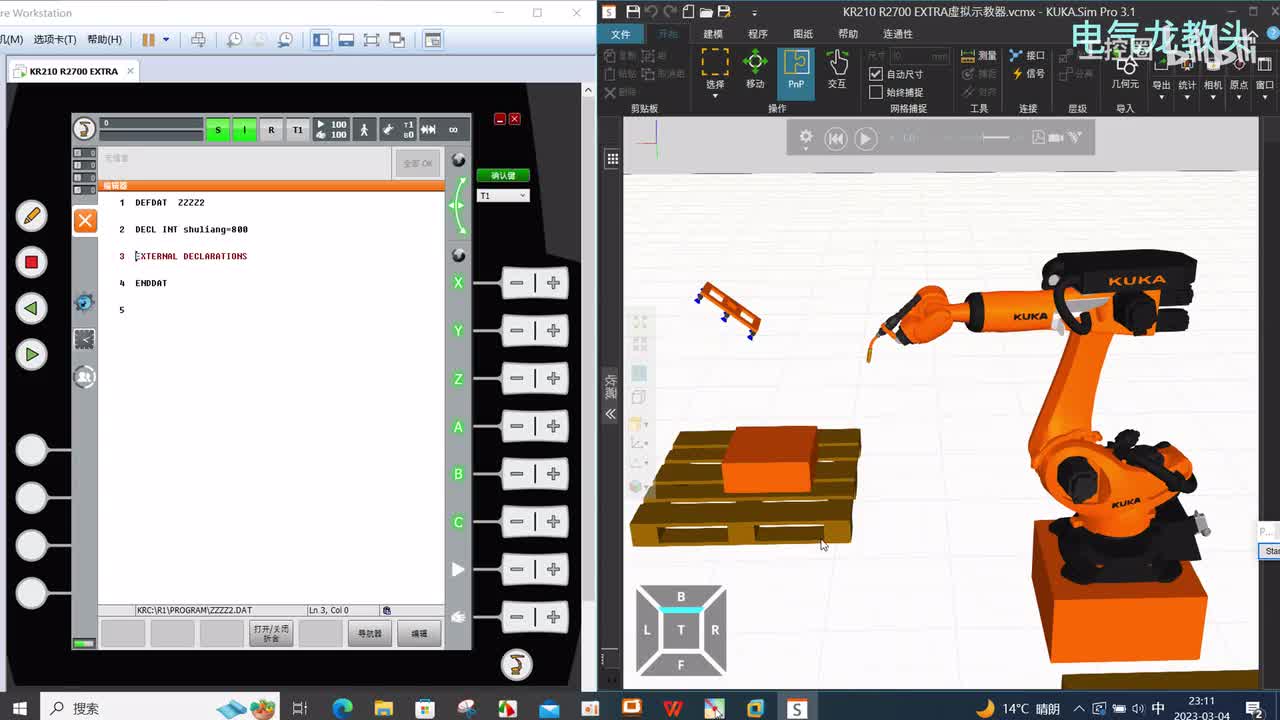Screen dimensions: 1280x720
Task: Toggle the 自动尺寸 checkbox
Action: 876,74
